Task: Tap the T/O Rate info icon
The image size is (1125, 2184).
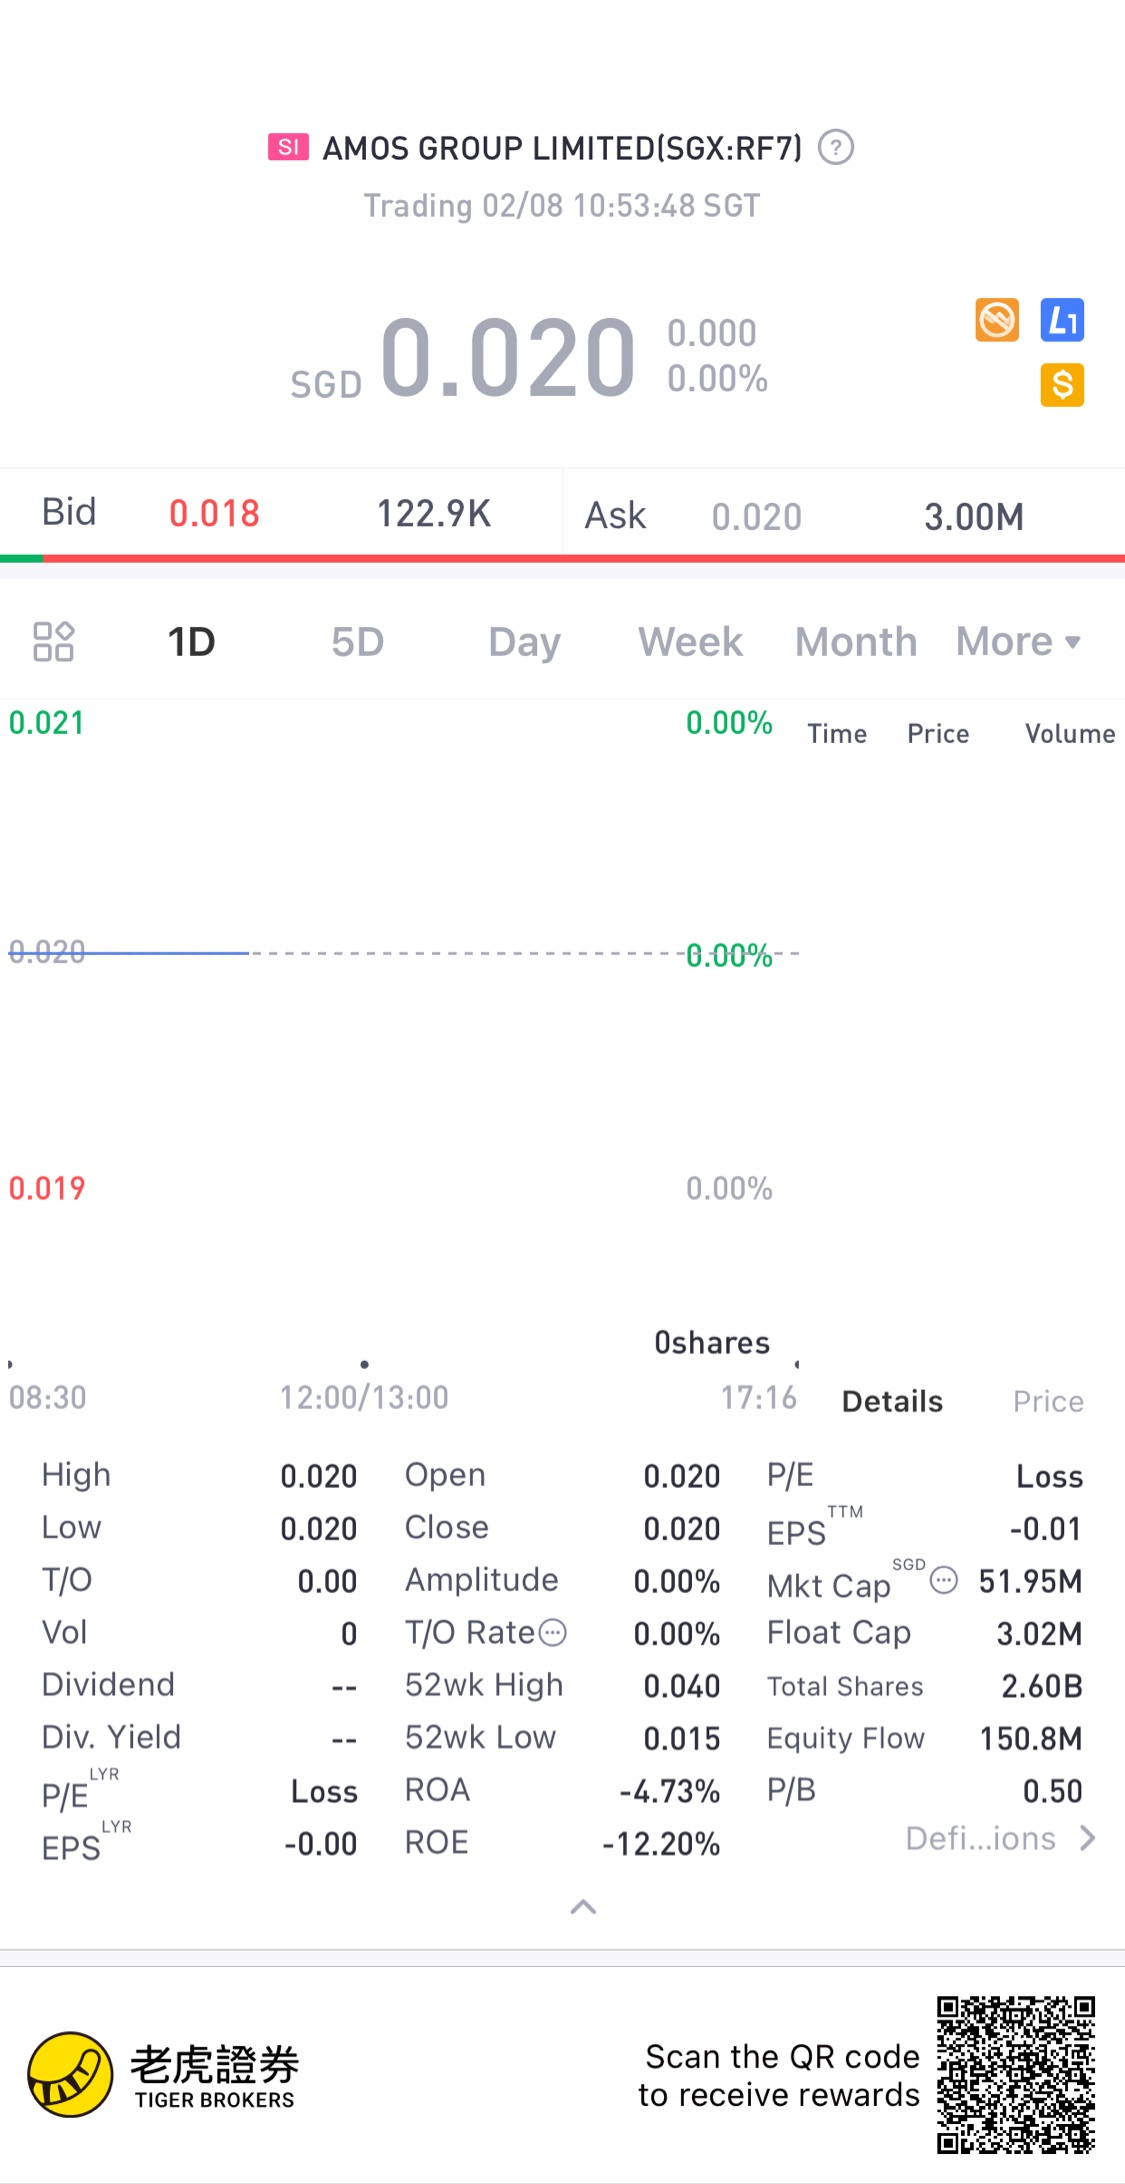Action: (x=553, y=1633)
